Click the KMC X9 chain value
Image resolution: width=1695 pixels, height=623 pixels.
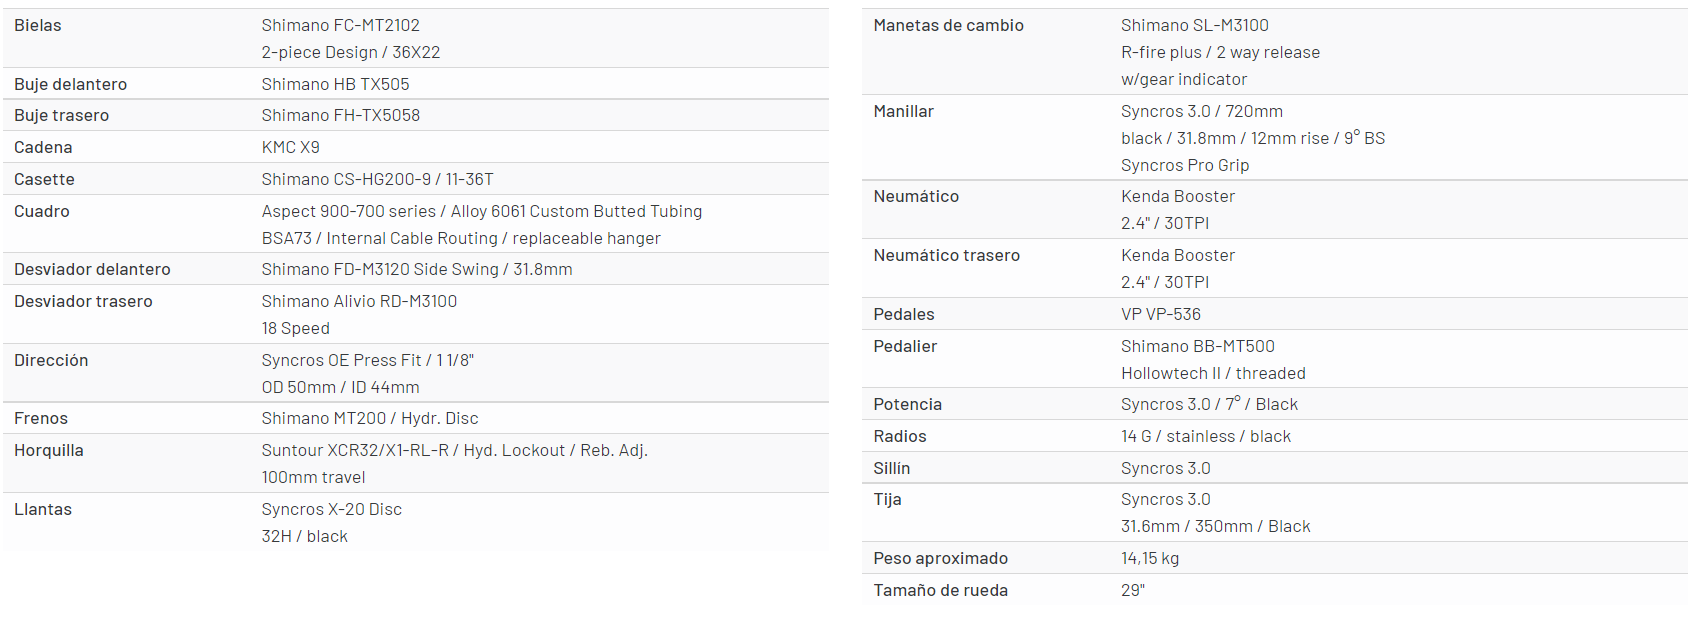290,147
